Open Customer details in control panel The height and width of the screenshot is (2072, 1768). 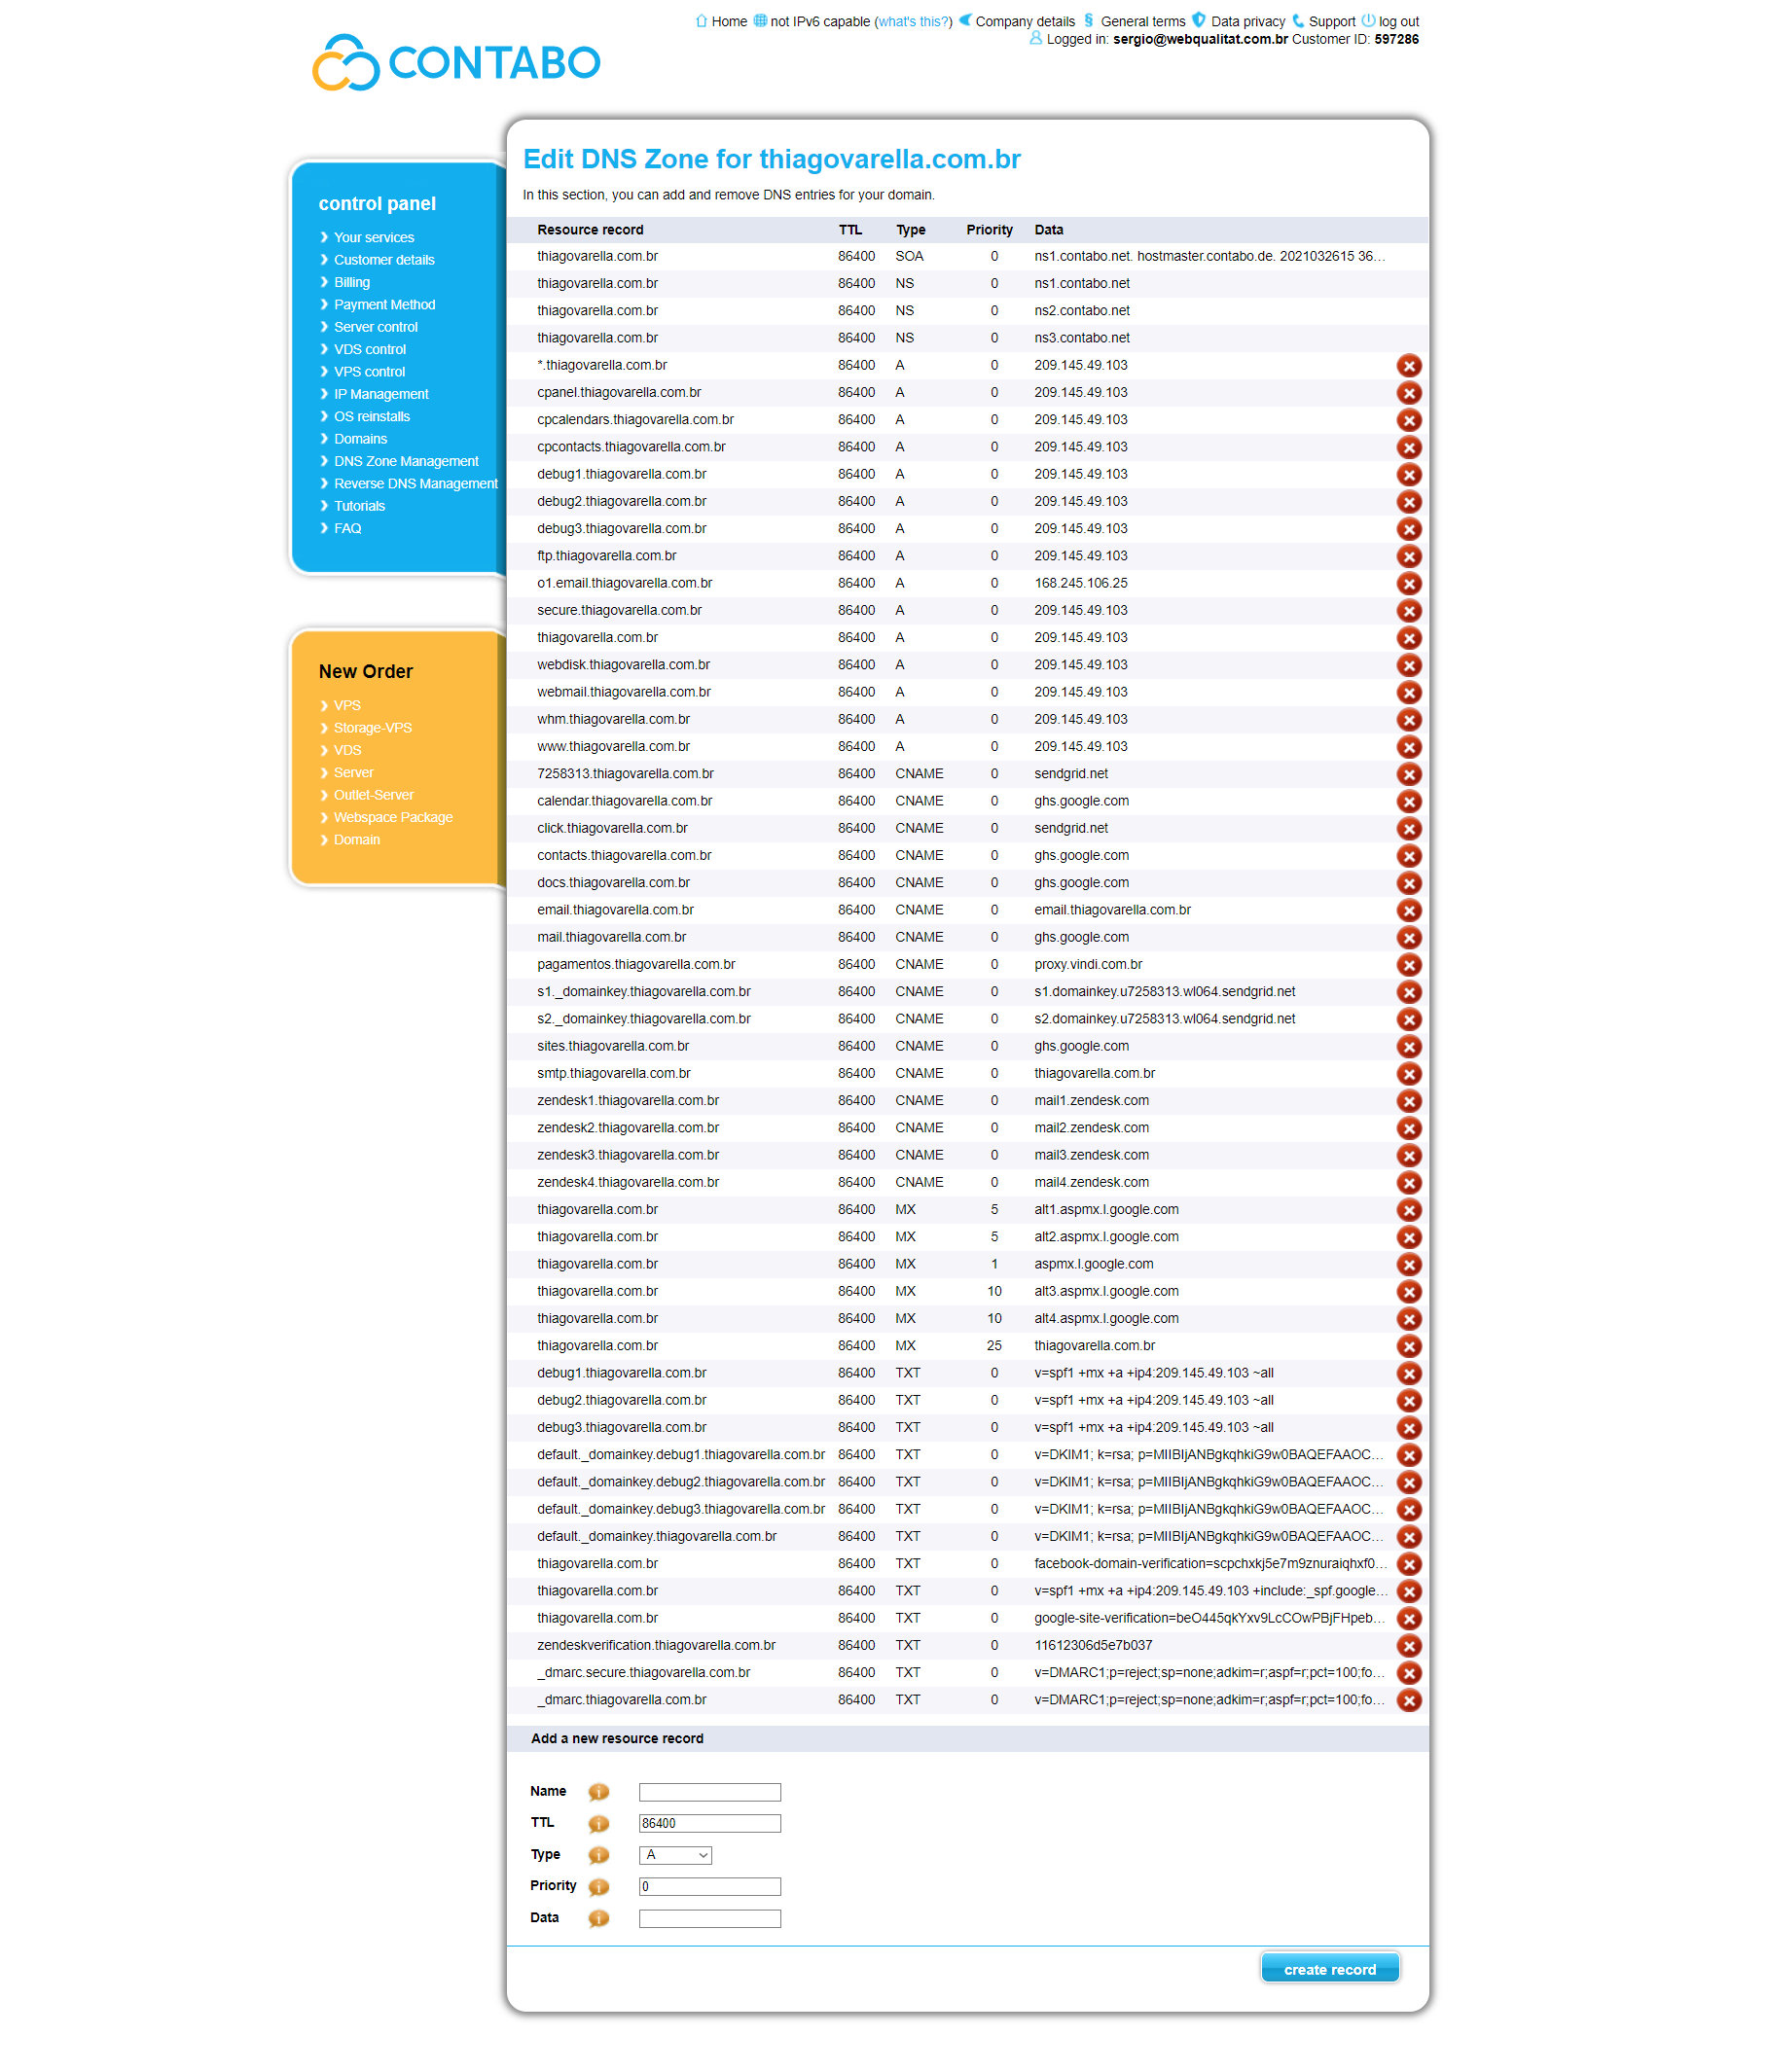tap(384, 260)
